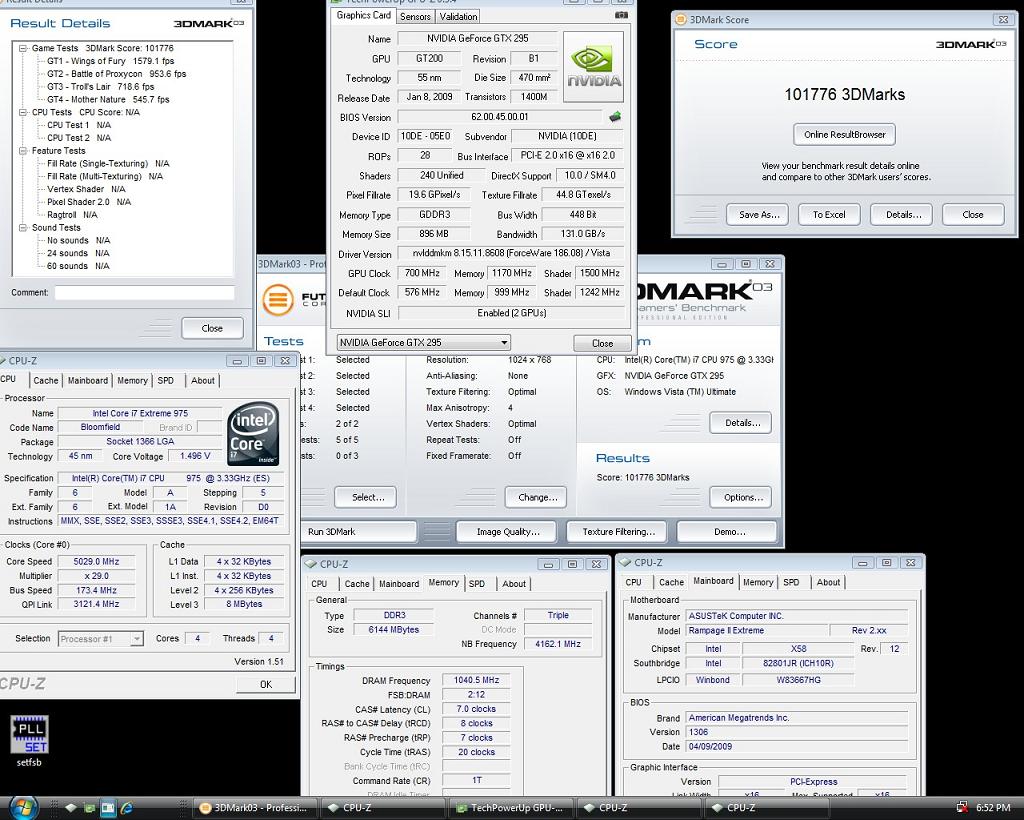
Task: Open the Processor #1 selection dropdown in CPU-Z
Action: point(101,639)
